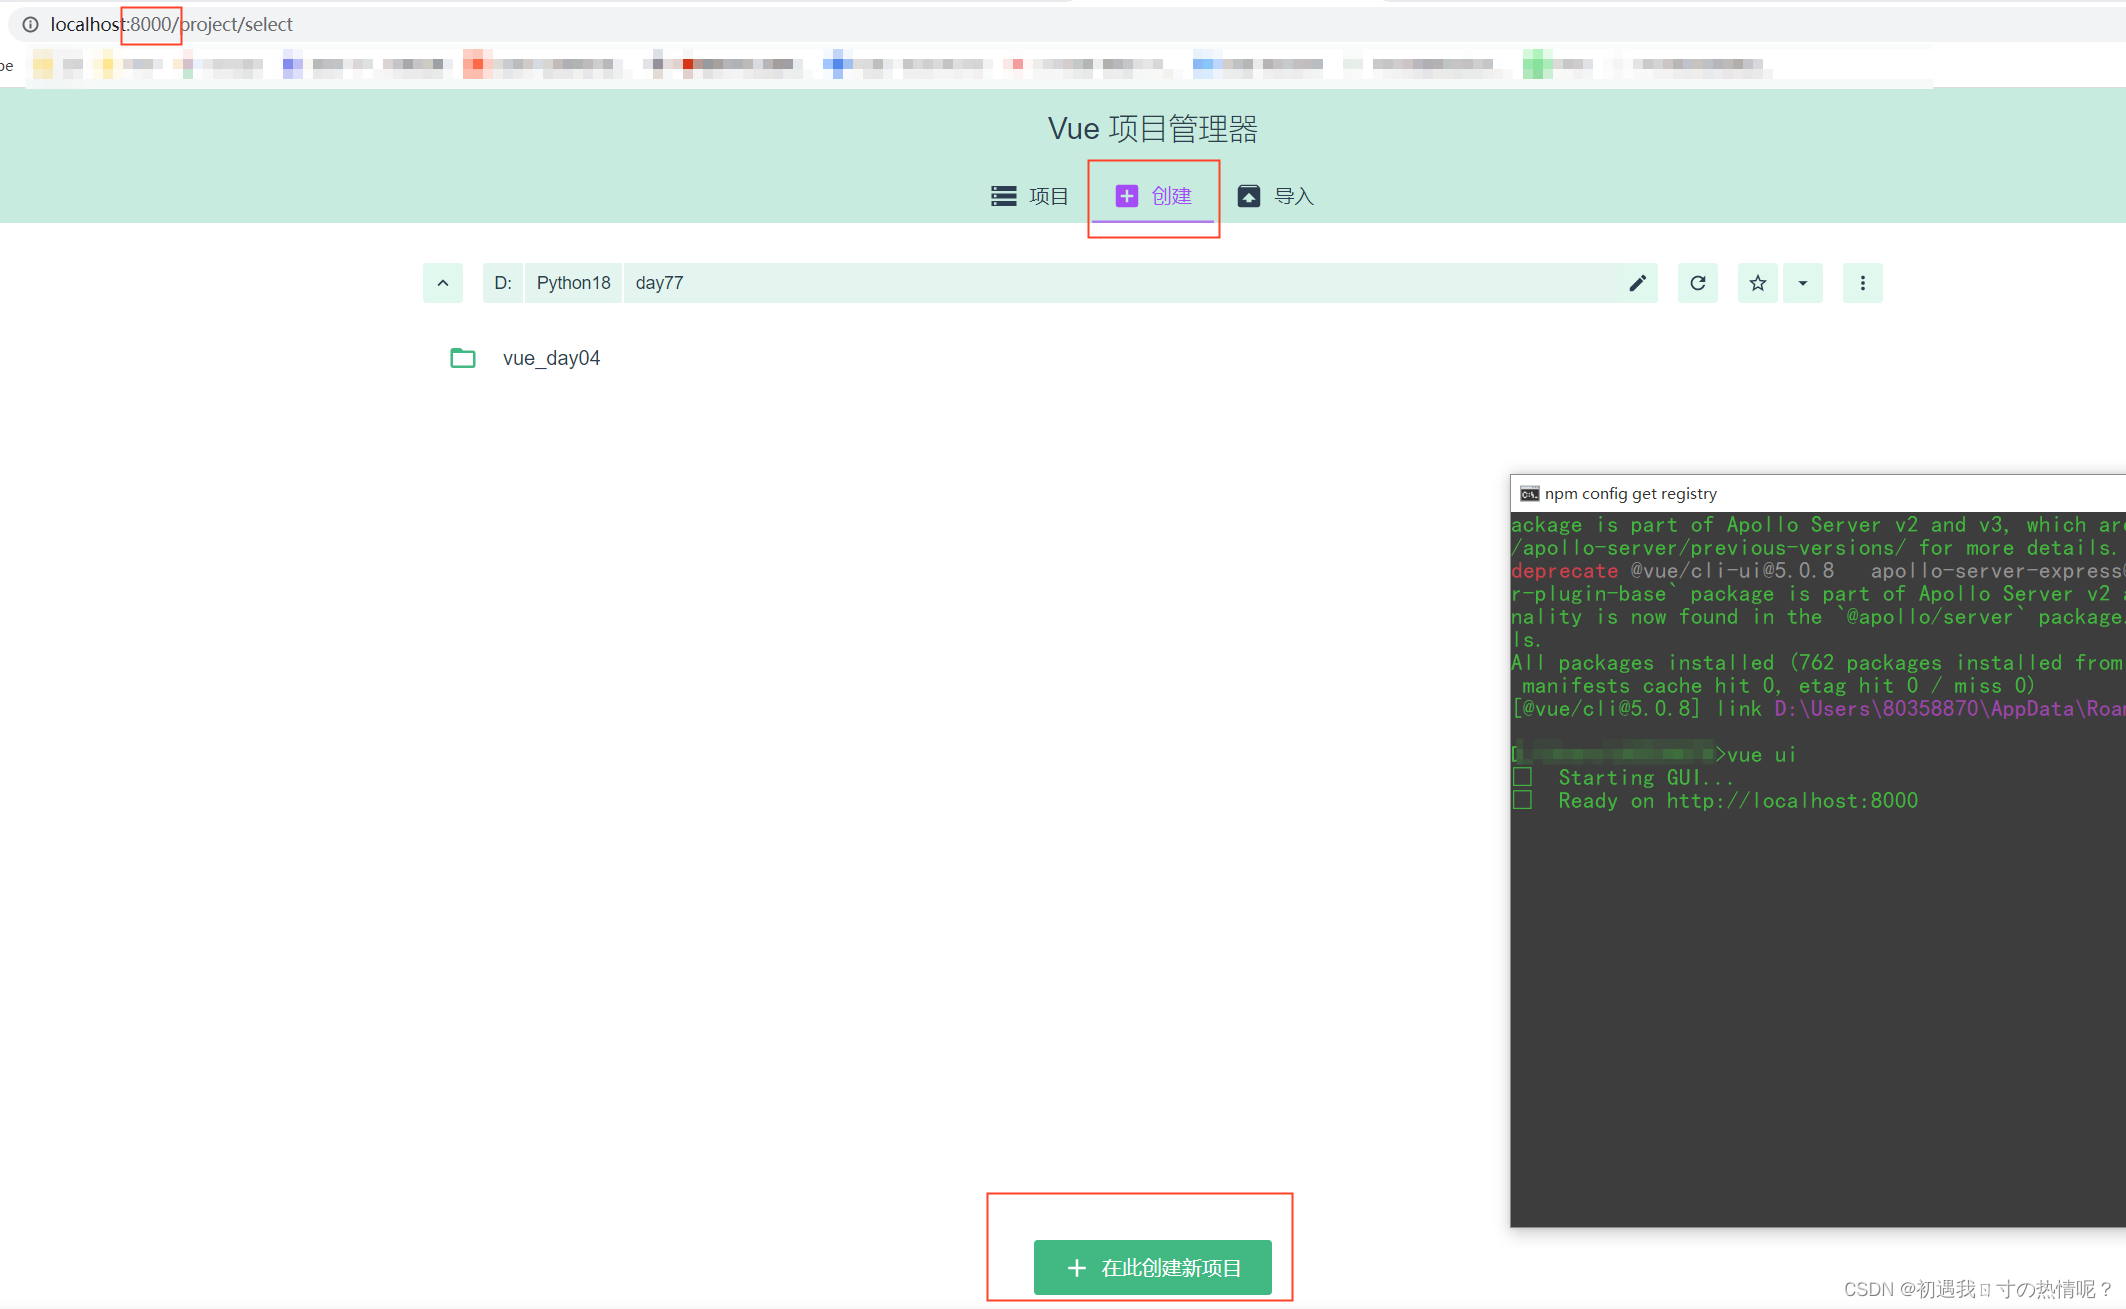The image size is (2126, 1309).
Task: Click the 项目 list icon
Action: (x=1004, y=196)
